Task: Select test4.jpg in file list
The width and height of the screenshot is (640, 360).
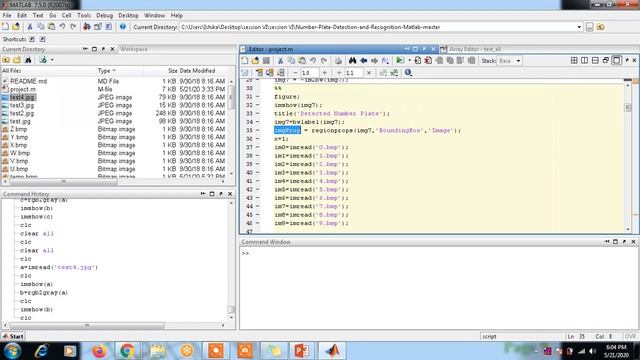Action: (x=22, y=97)
